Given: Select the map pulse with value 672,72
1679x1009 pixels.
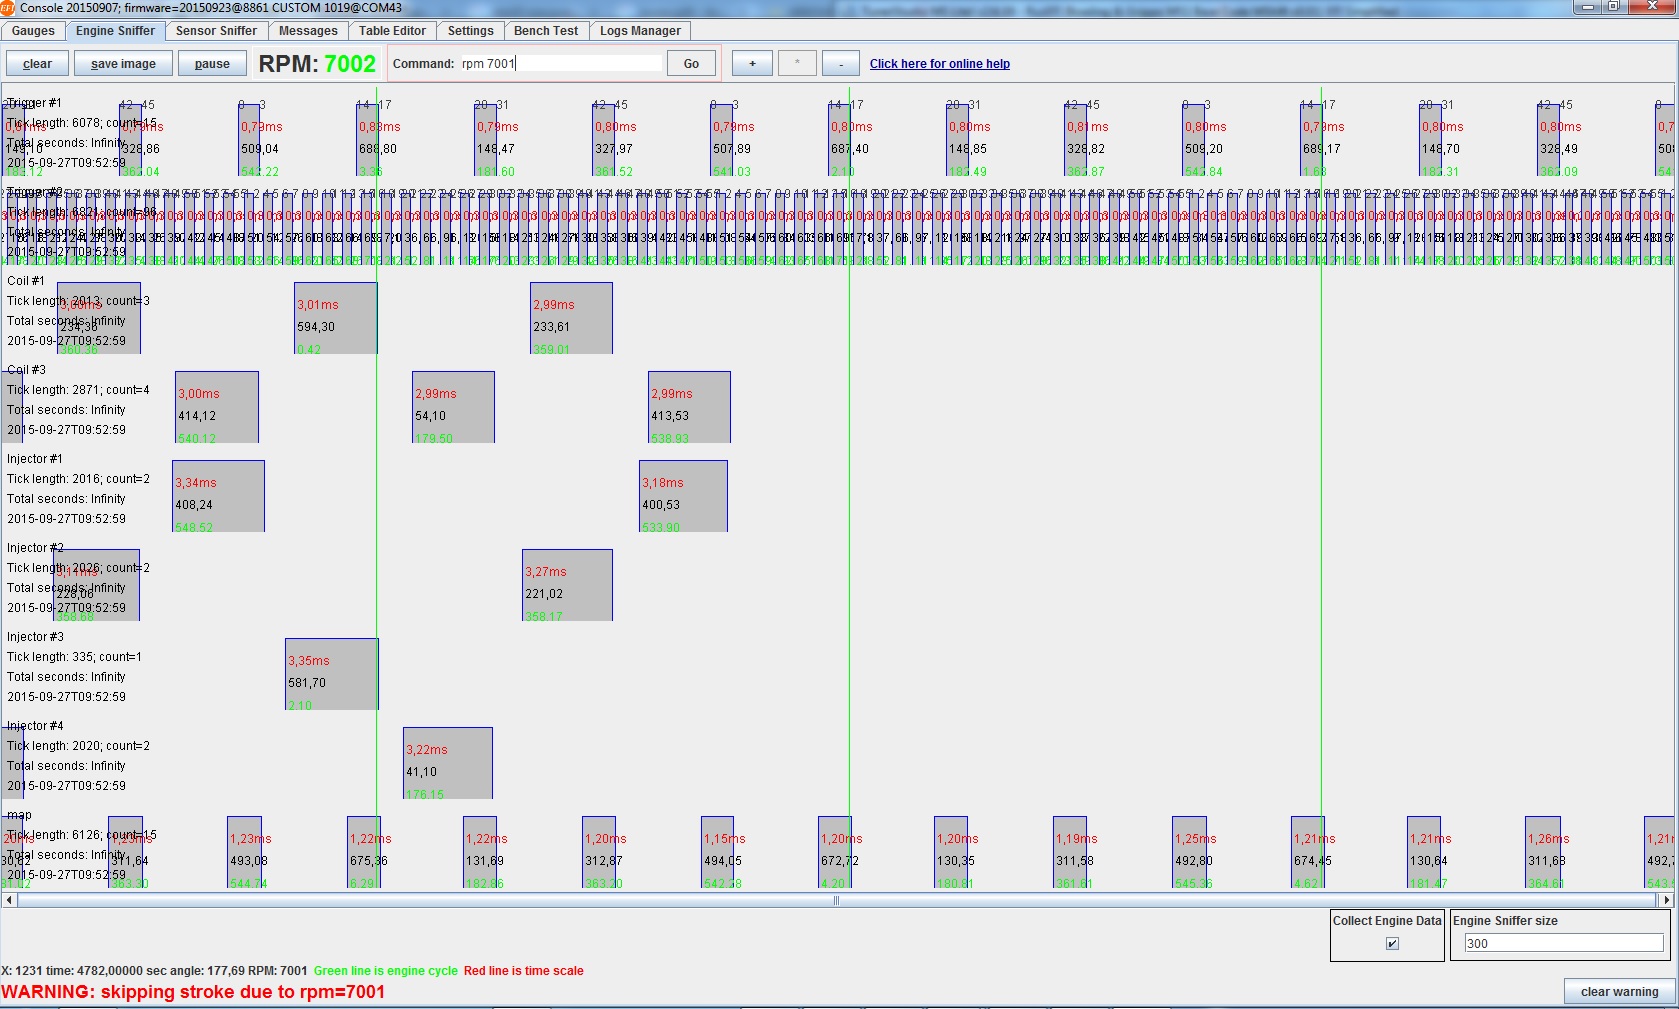Looking at the screenshot, I should (x=835, y=852).
